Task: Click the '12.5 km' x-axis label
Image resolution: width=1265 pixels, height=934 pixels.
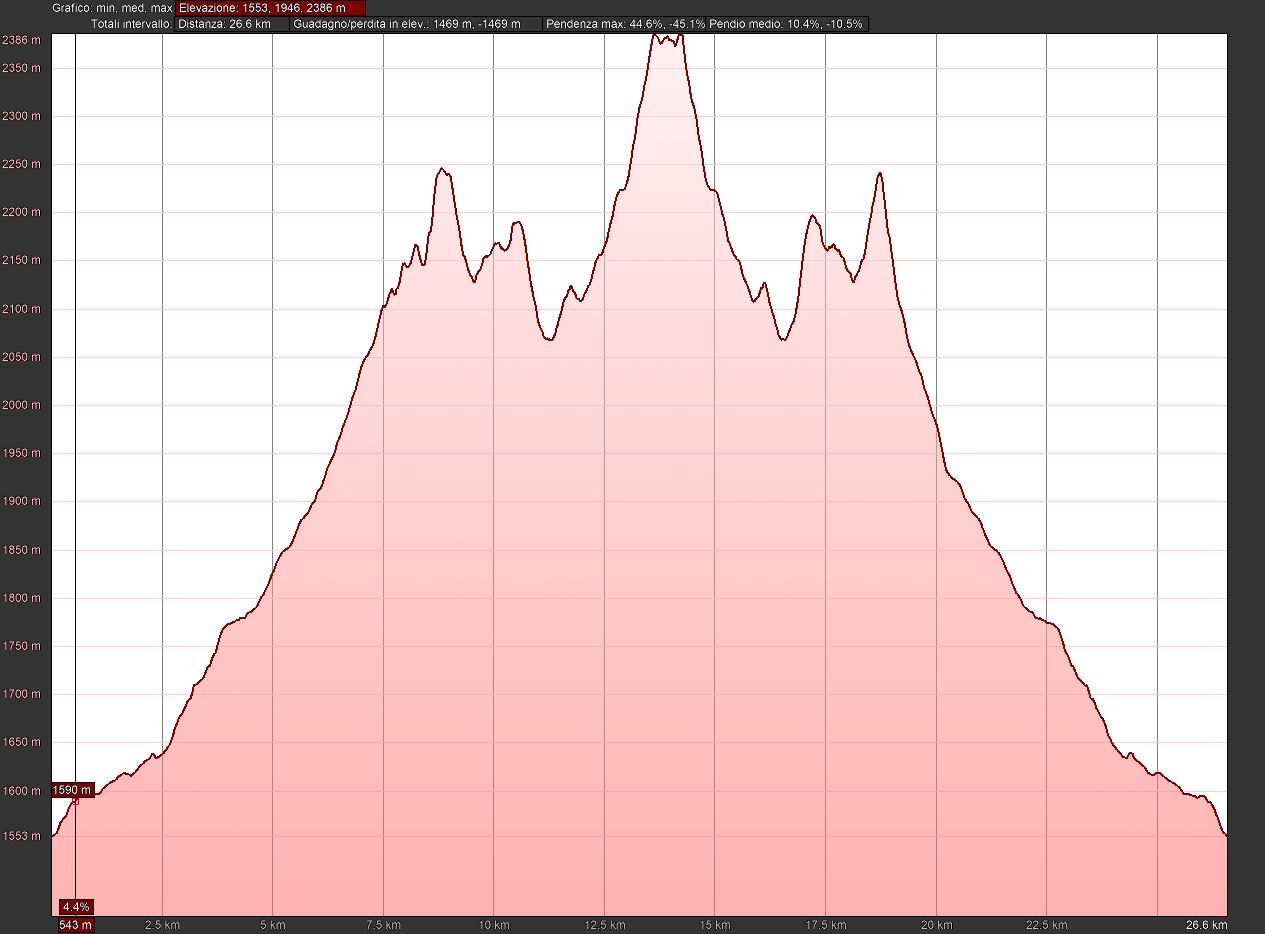Action: (604, 925)
